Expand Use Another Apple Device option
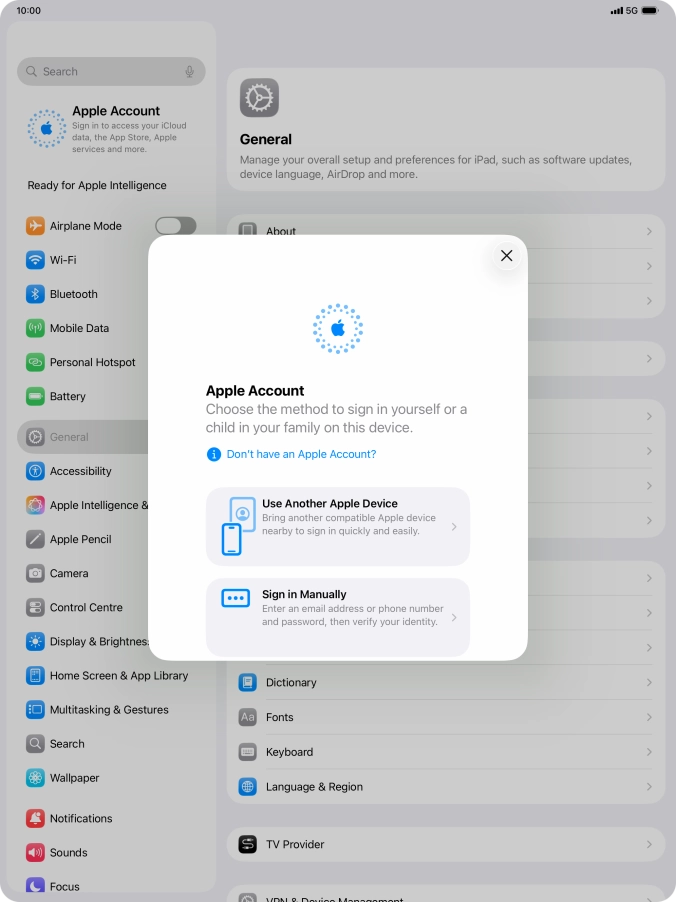Image resolution: width=676 pixels, height=902 pixels. coord(454,527)
